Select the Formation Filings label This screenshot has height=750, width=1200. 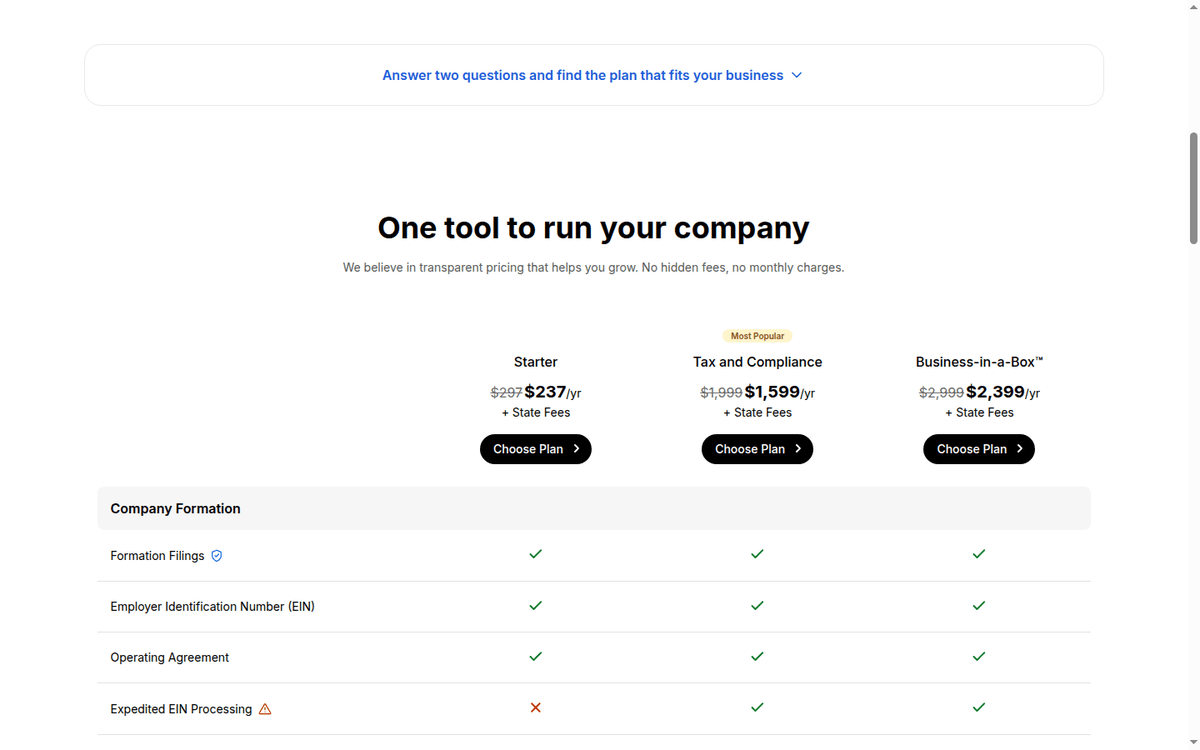157,556
